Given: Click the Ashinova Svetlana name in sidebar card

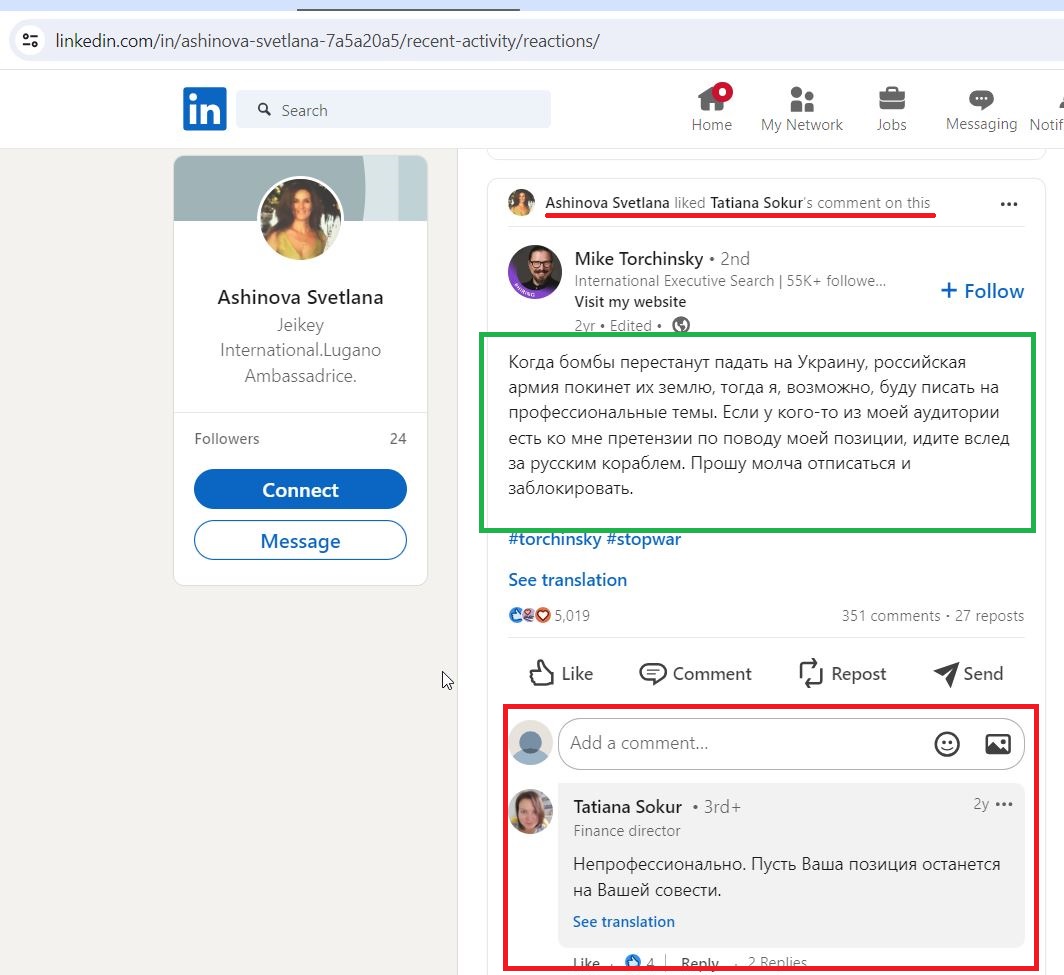Looking at the screenshot, I should (x=301, y=297).
